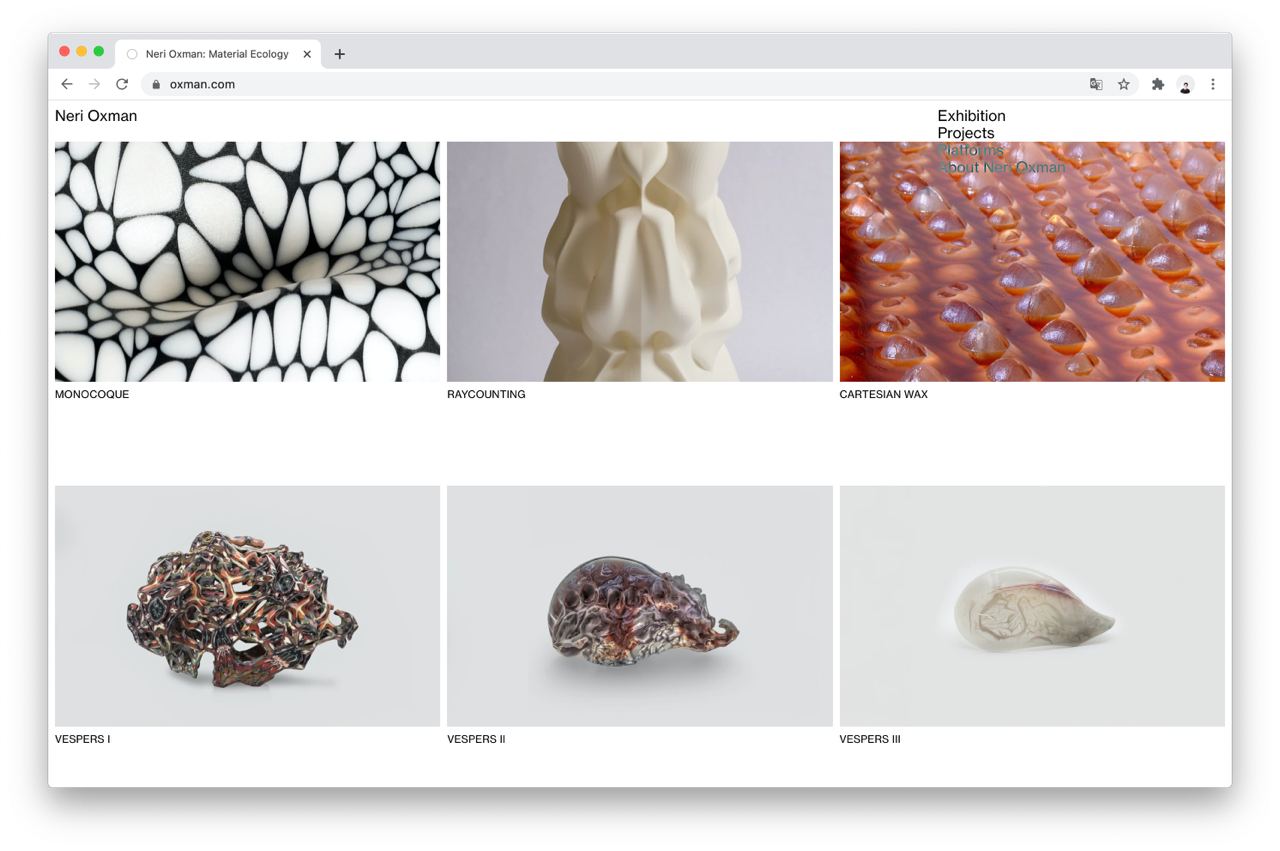The width and height of the screenshot is (1280, 851).
Task: Open the Platforms menu link
Action: point(970,150)
